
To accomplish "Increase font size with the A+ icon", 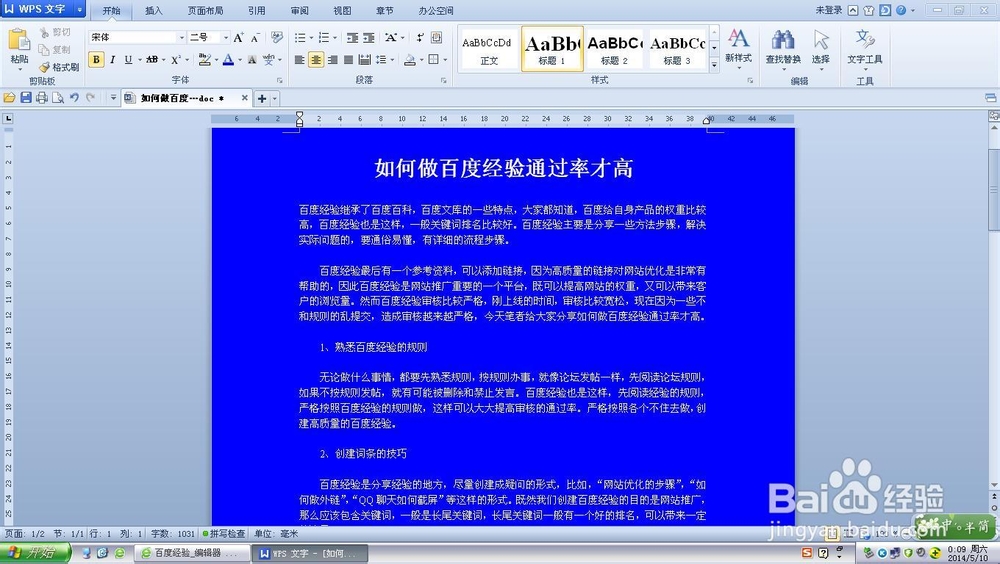I will point(238,38).
